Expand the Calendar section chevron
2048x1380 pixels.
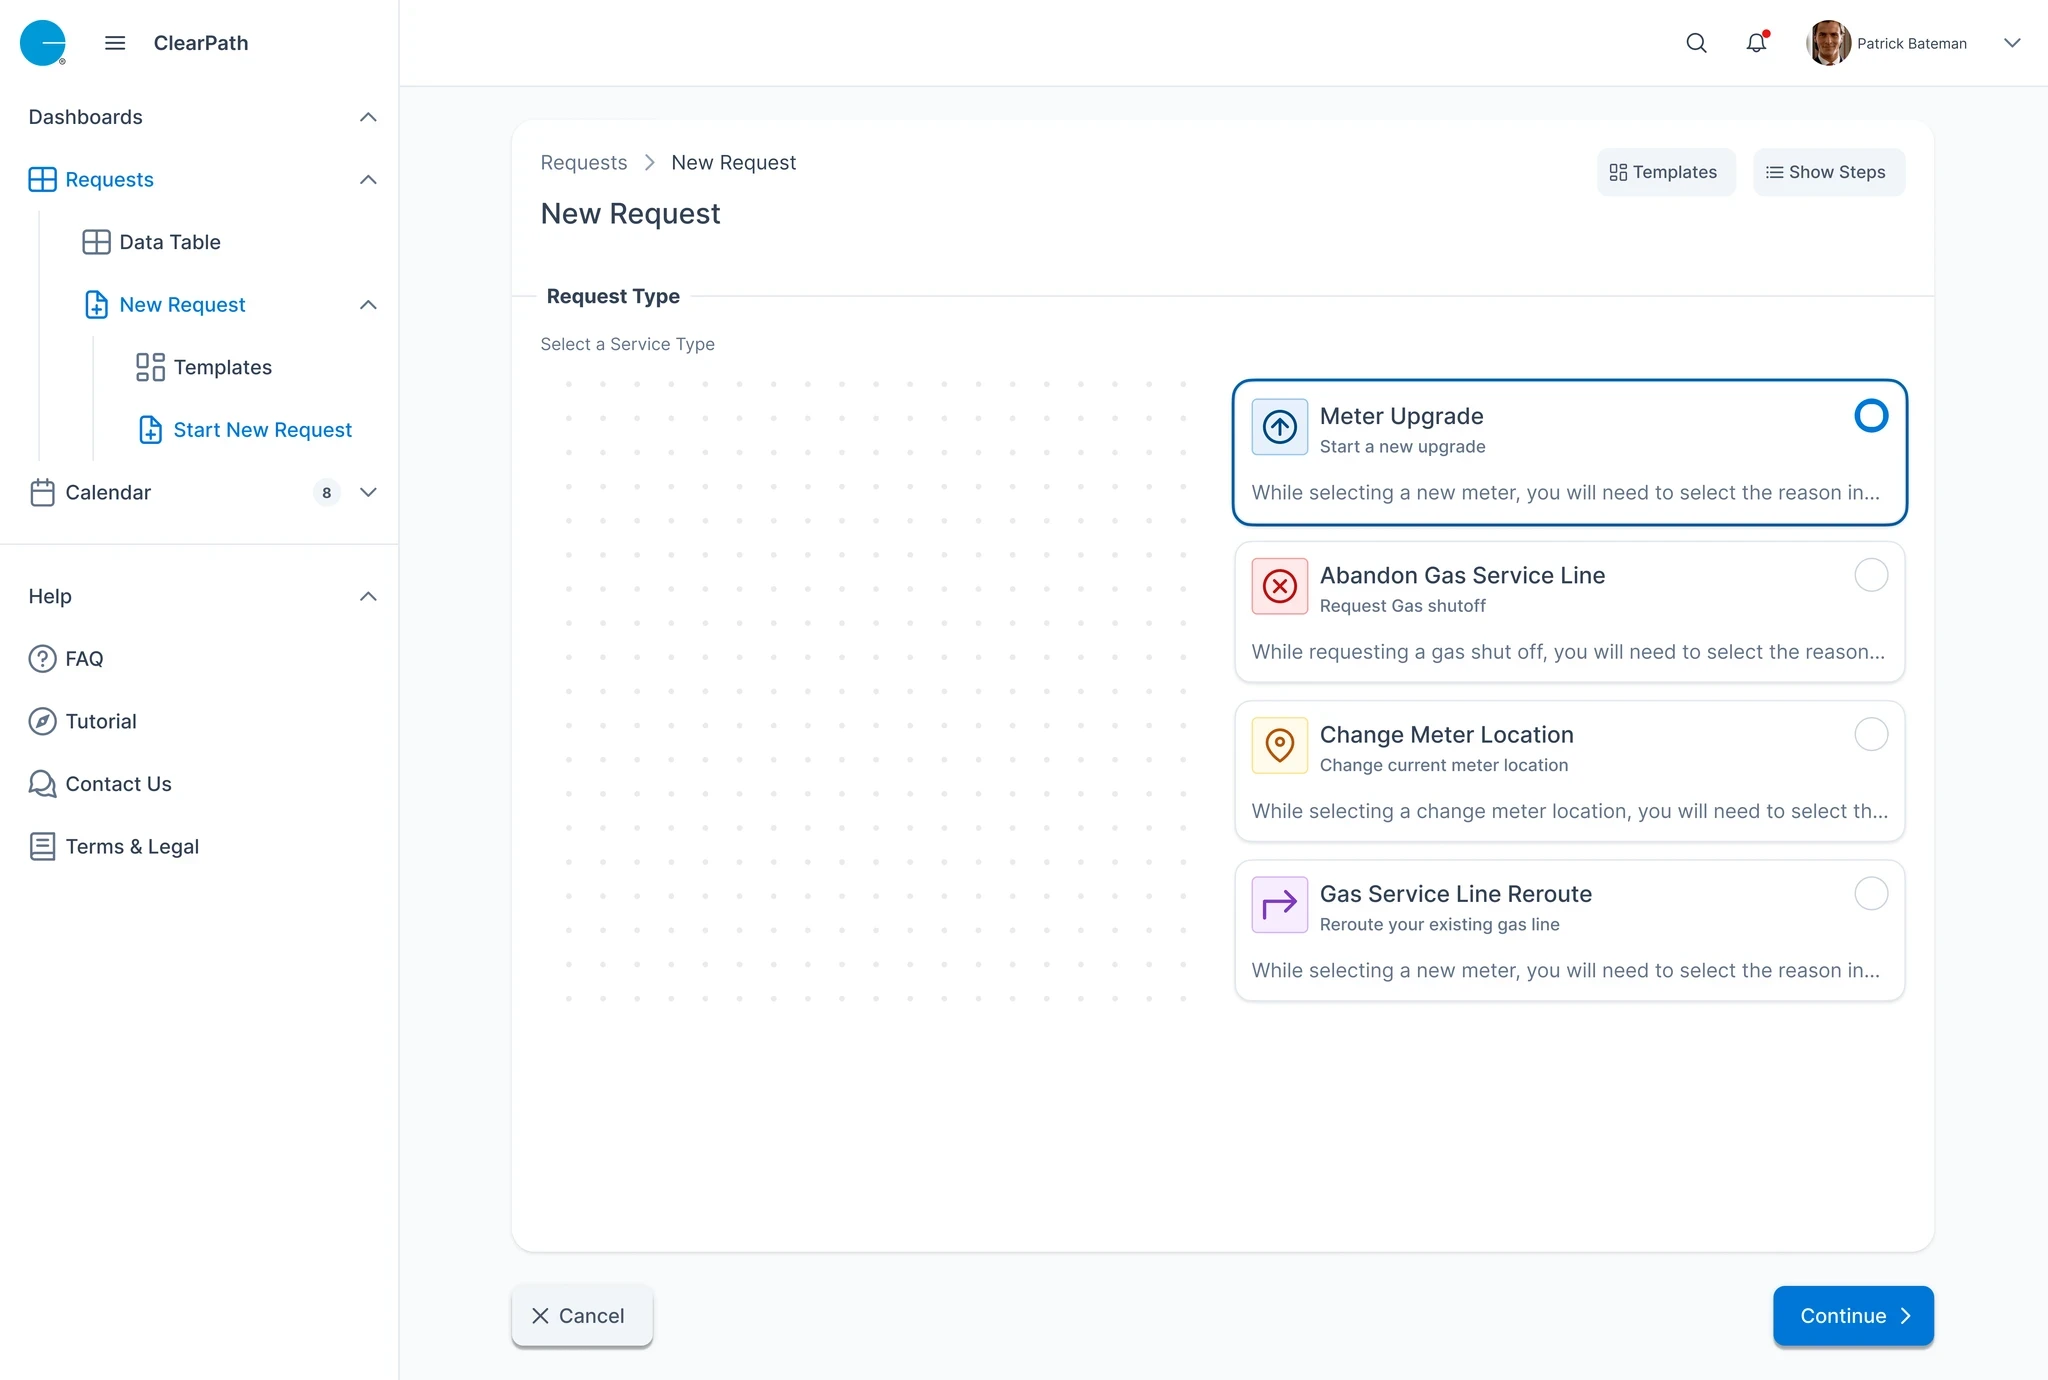tap(368, 492)
